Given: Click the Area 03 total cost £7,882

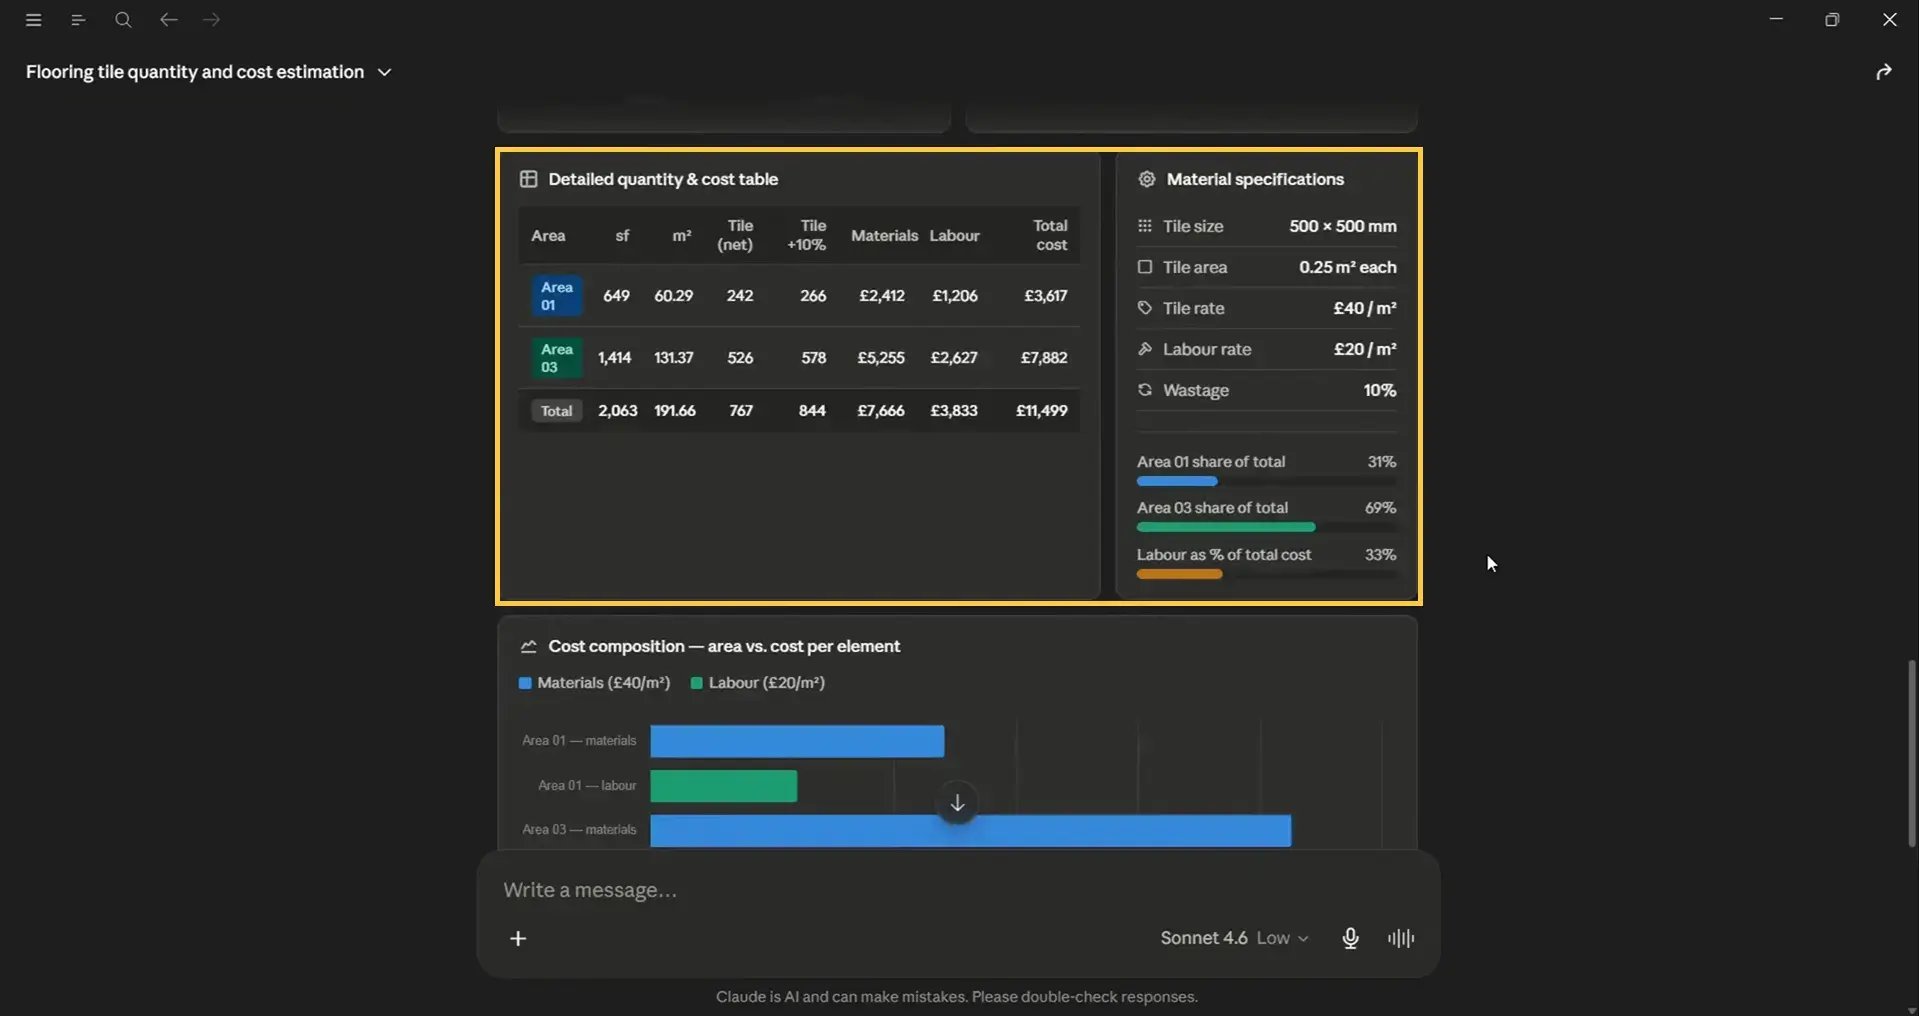Looking at the screenshot, I should (1043, 358).
